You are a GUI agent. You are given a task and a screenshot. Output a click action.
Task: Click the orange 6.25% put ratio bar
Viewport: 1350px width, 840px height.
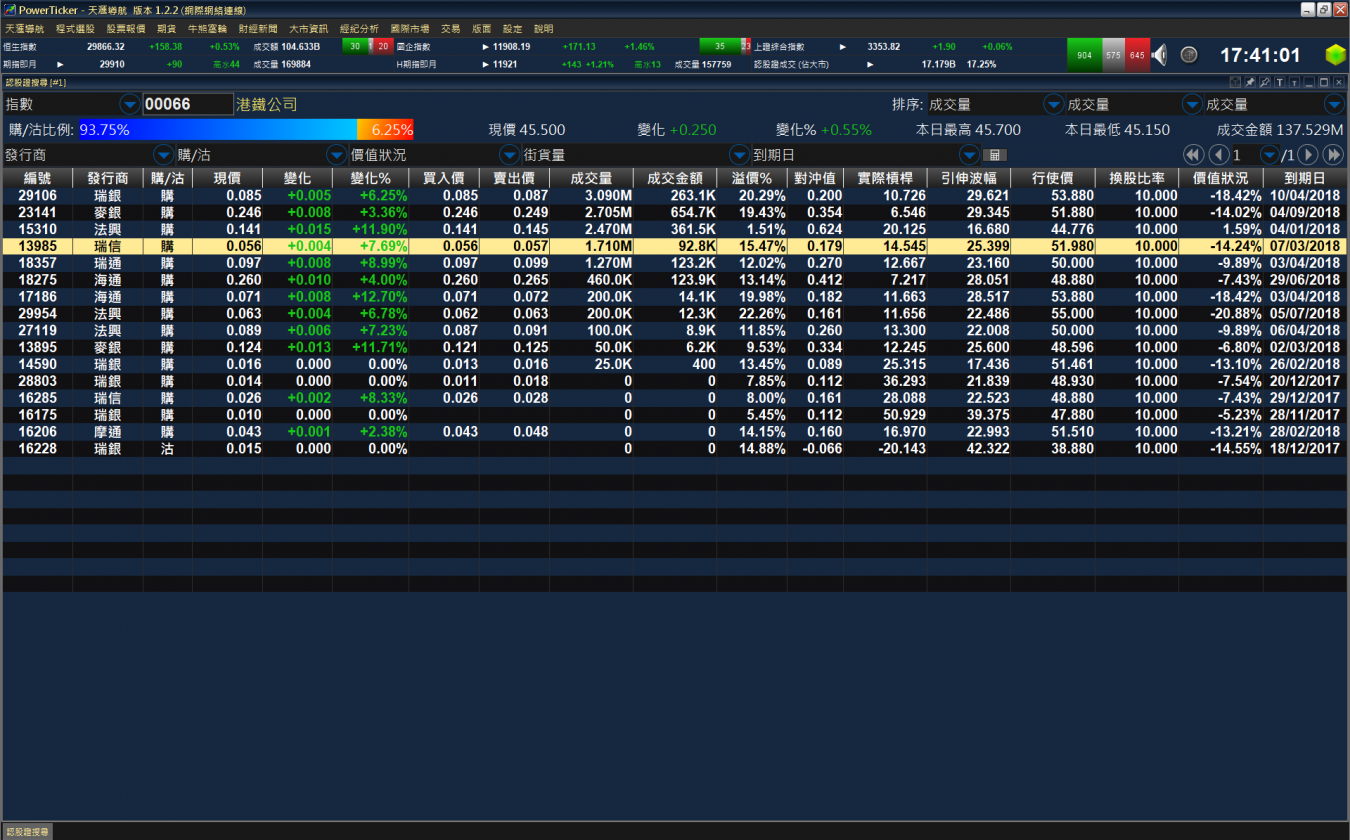pyautogui.click(x=386, y=130)
